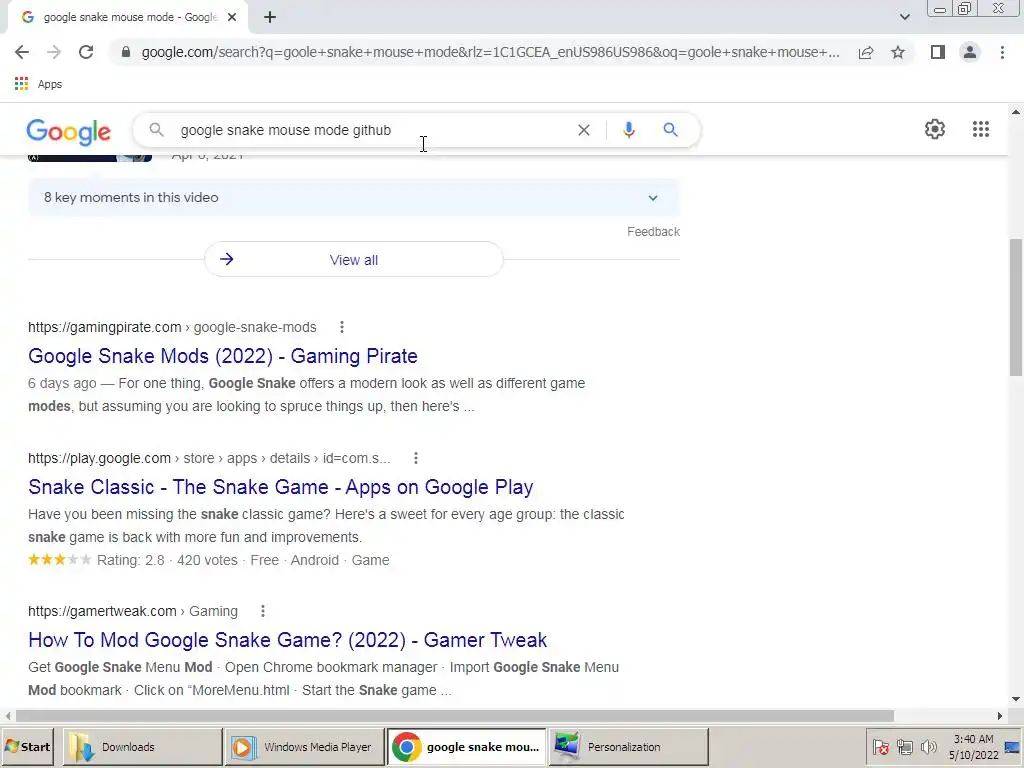Click the forward navigation arrow

click(x=54, y=52)
